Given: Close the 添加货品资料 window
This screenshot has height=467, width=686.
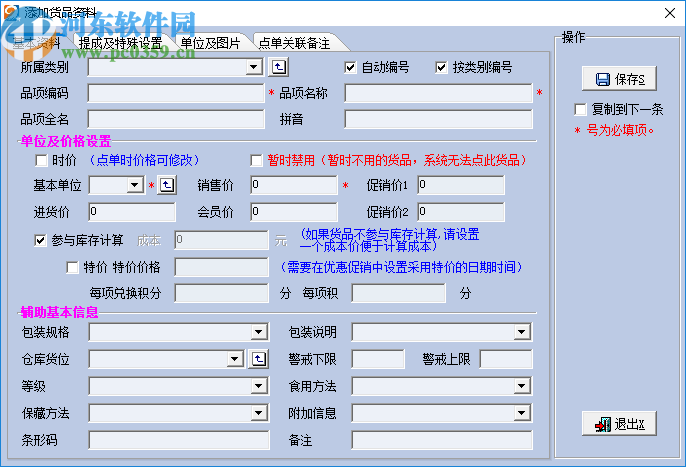Looking at the screenshot, I should click(669, 13).
